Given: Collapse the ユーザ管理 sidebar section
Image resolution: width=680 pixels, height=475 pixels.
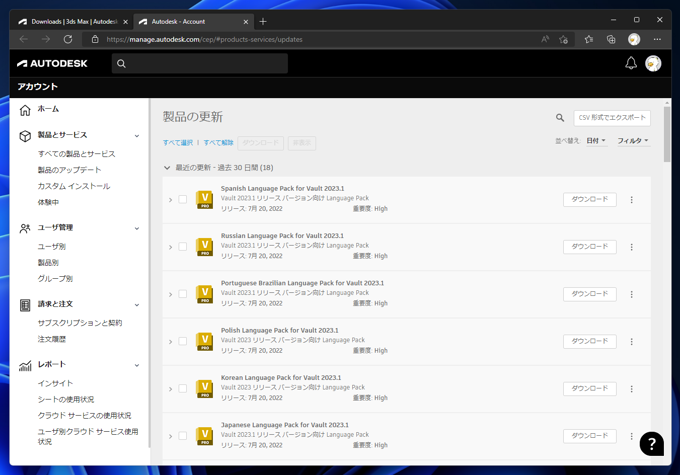Looking at the screenshot, I should pos(137,228).
